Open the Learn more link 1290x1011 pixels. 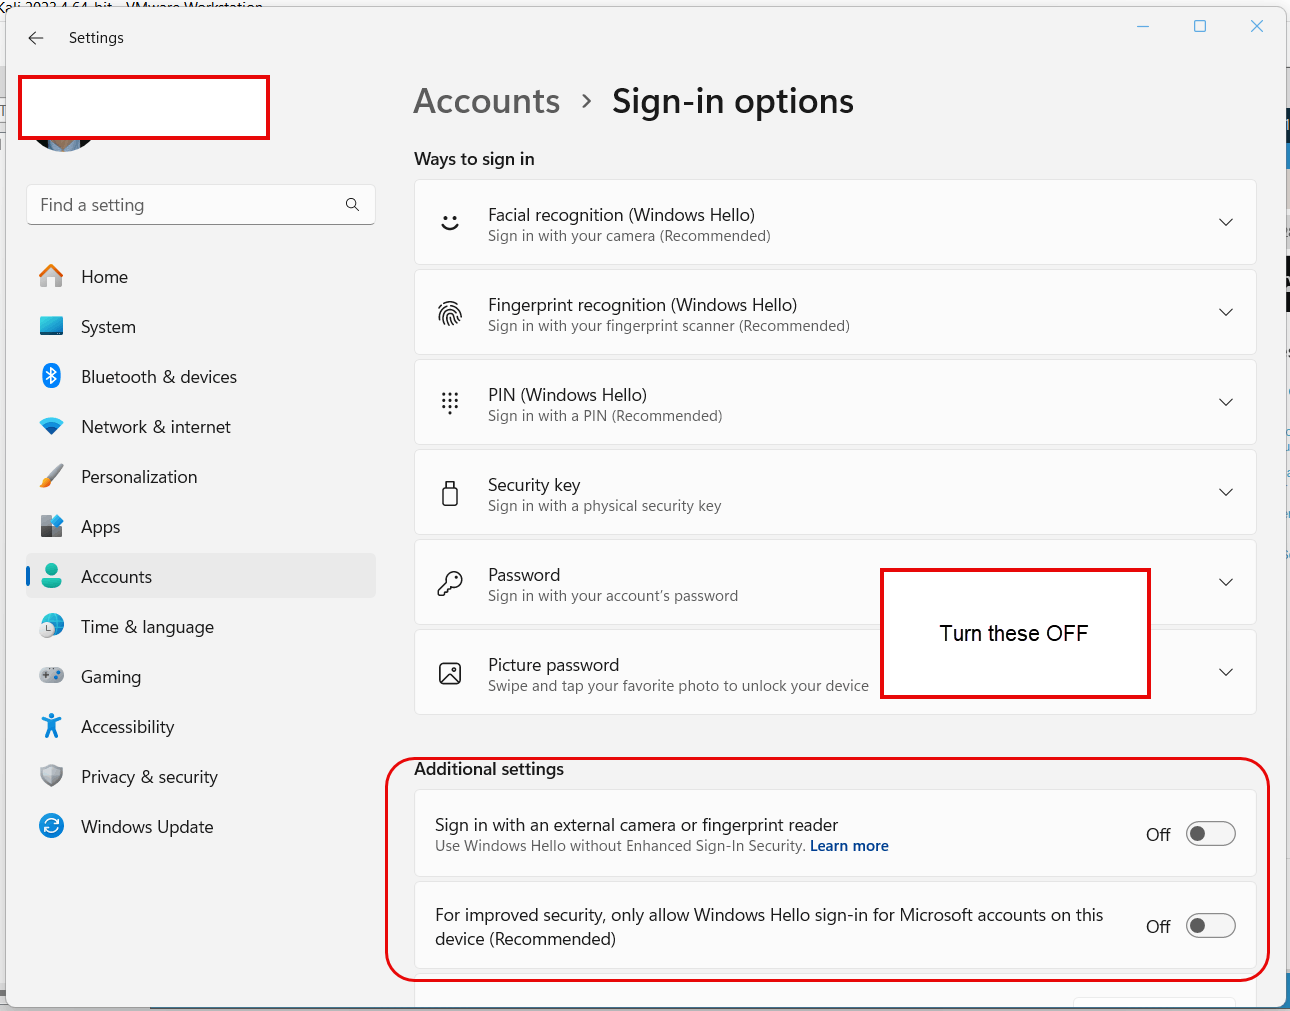point(849,846)
